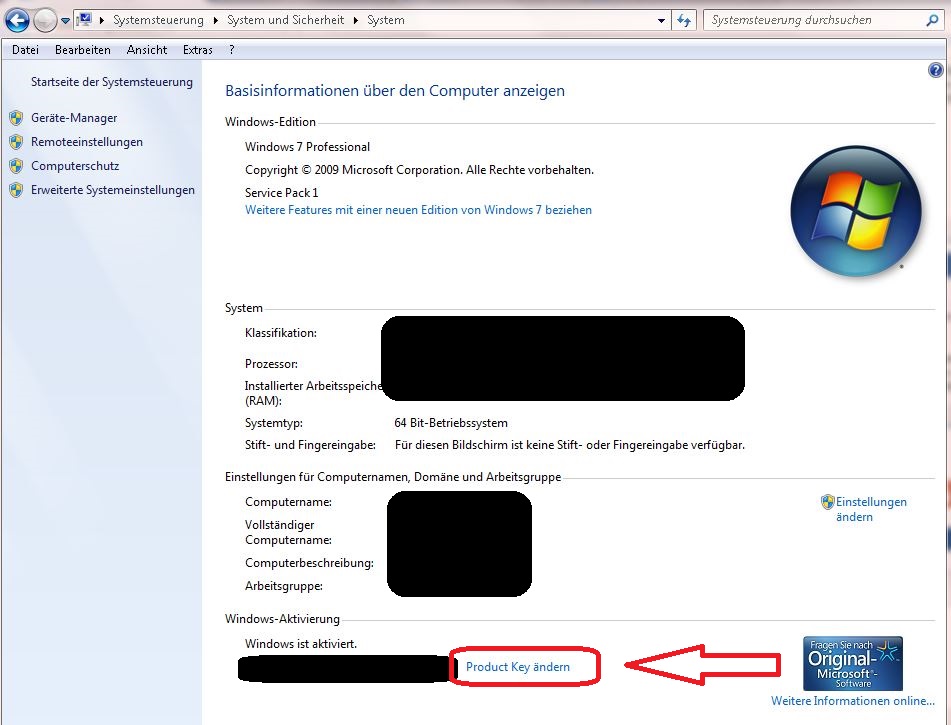
Task: Open Computerschutz link
Action: pos(75,166)
